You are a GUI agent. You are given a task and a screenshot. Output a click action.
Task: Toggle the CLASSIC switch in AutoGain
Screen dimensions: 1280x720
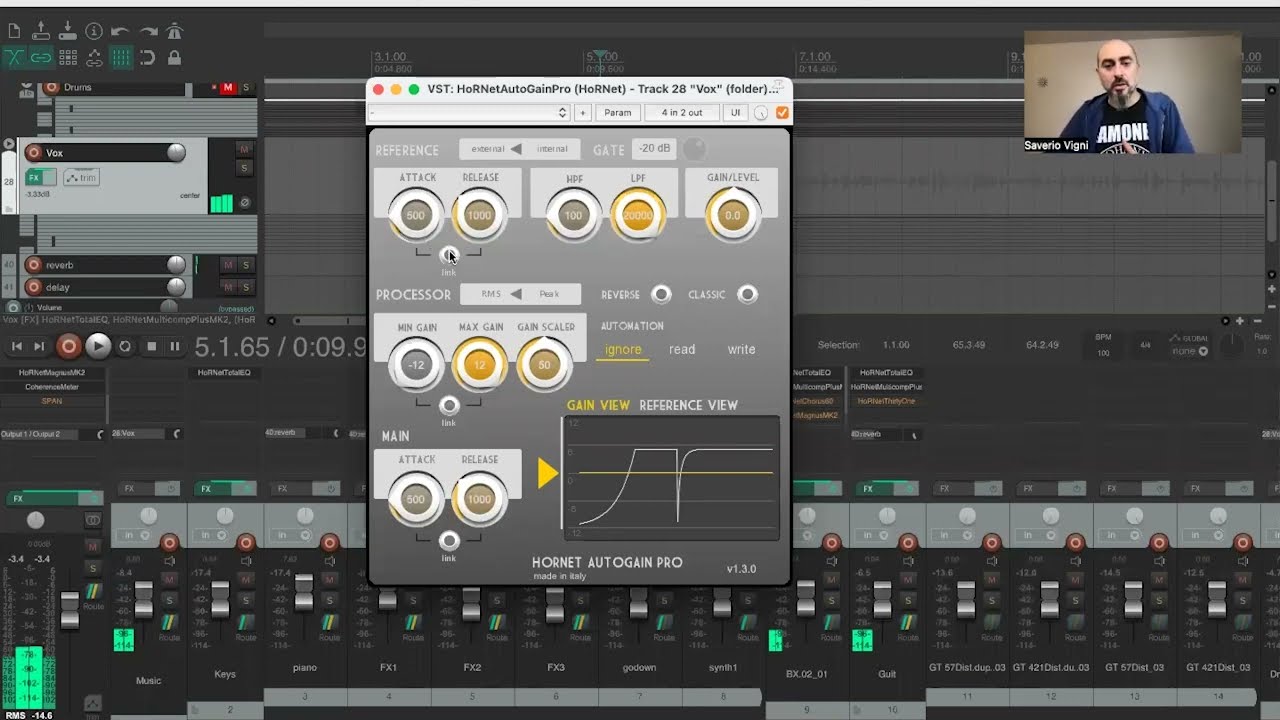[x=747, y=294]
